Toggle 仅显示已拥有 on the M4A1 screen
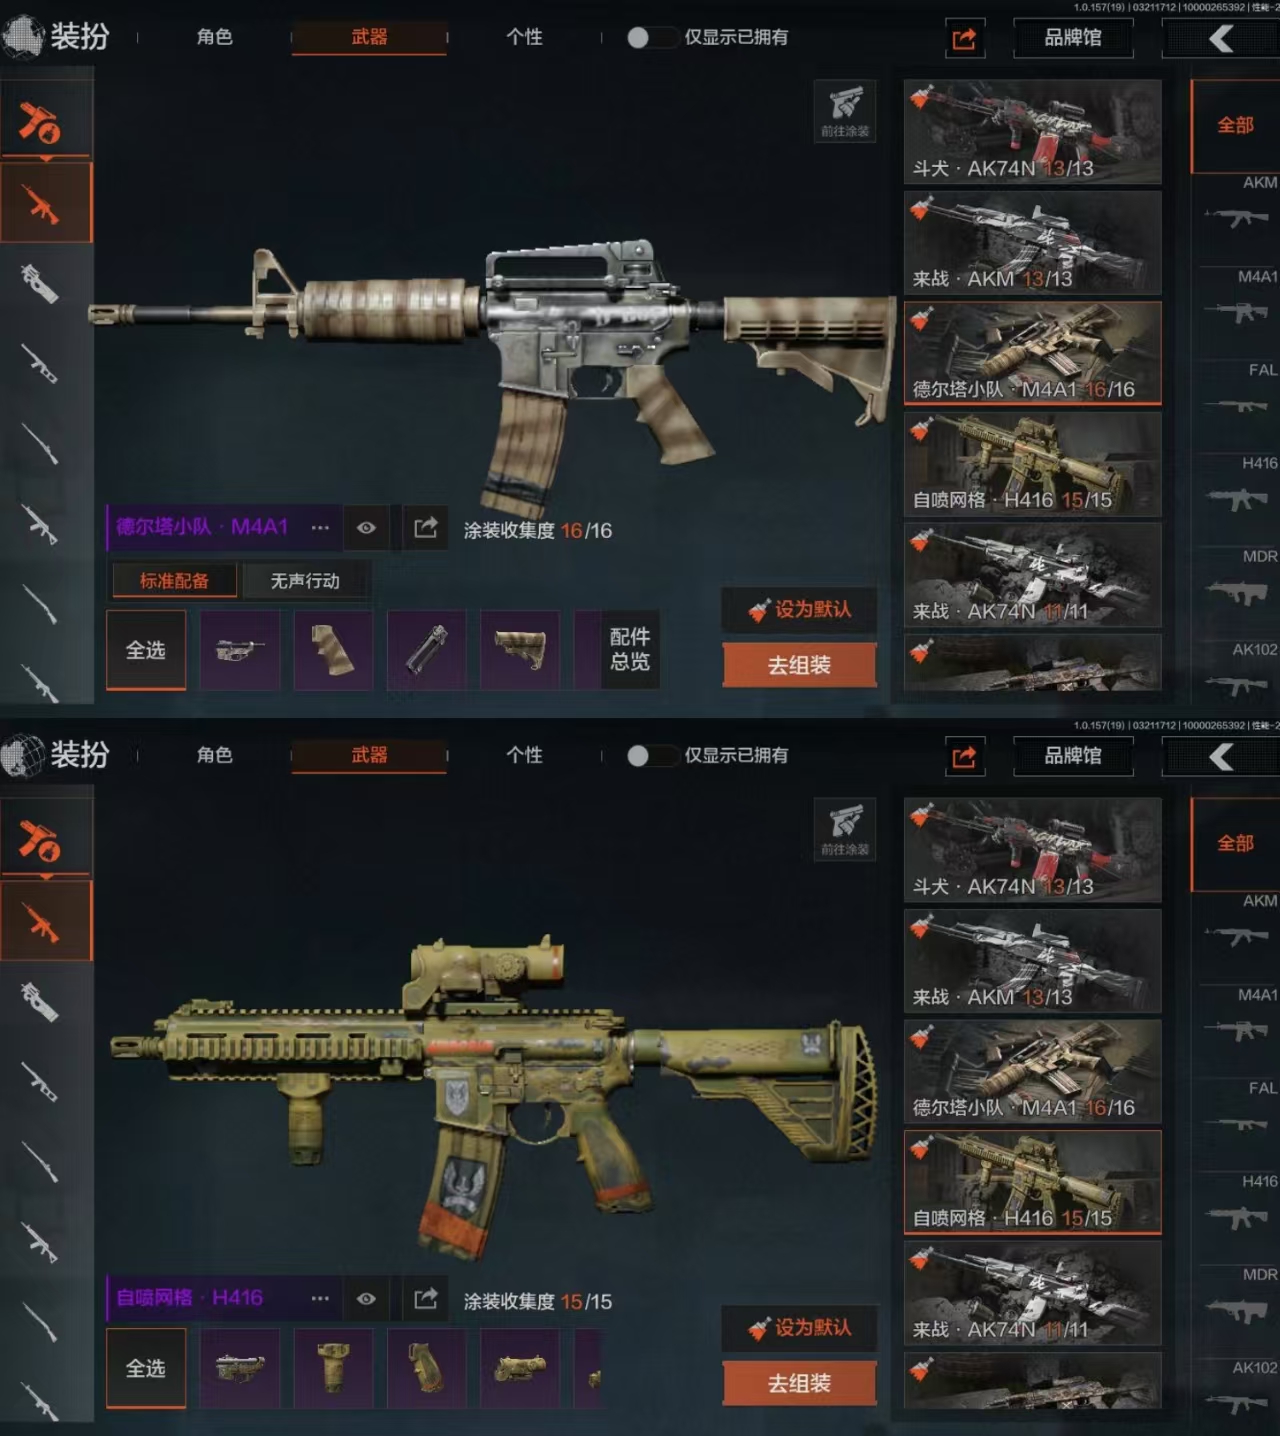Image resolution: width=1280 pixels, height=1436 pixels. click(x=648, y=38)
